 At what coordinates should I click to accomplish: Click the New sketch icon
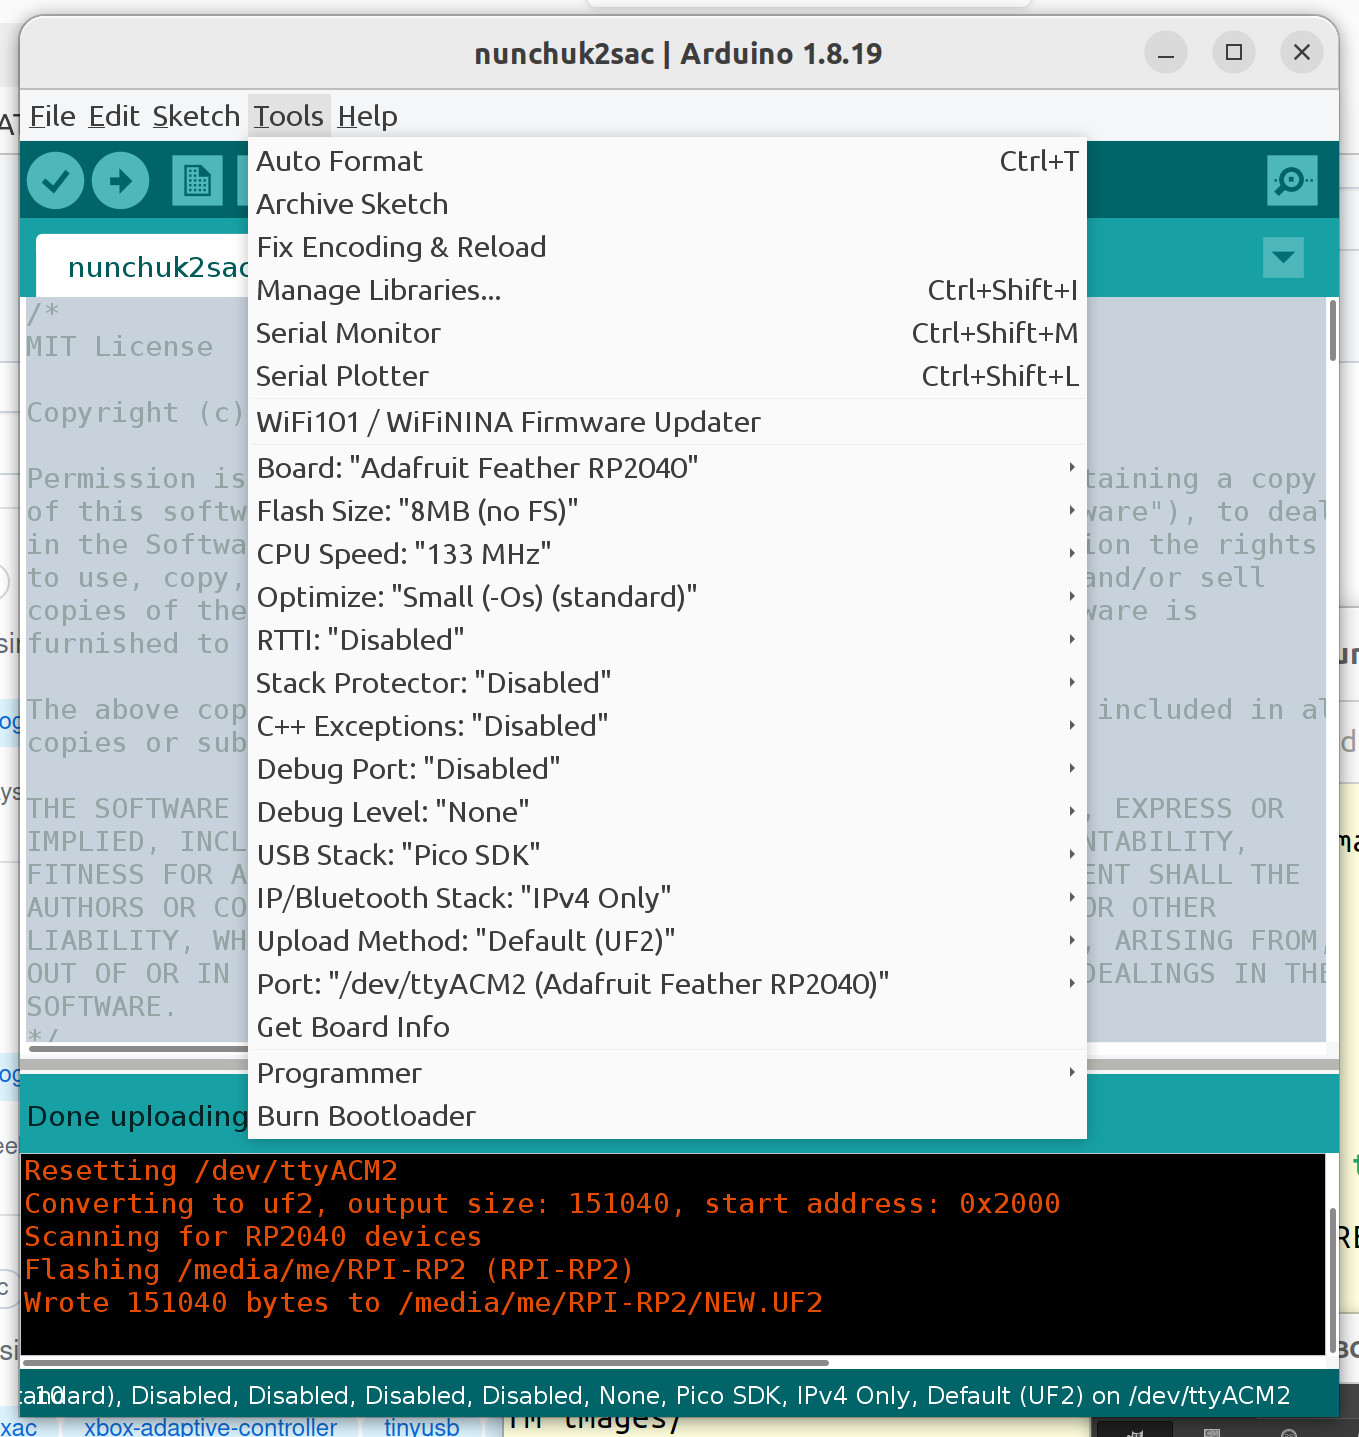coord(197,181)
